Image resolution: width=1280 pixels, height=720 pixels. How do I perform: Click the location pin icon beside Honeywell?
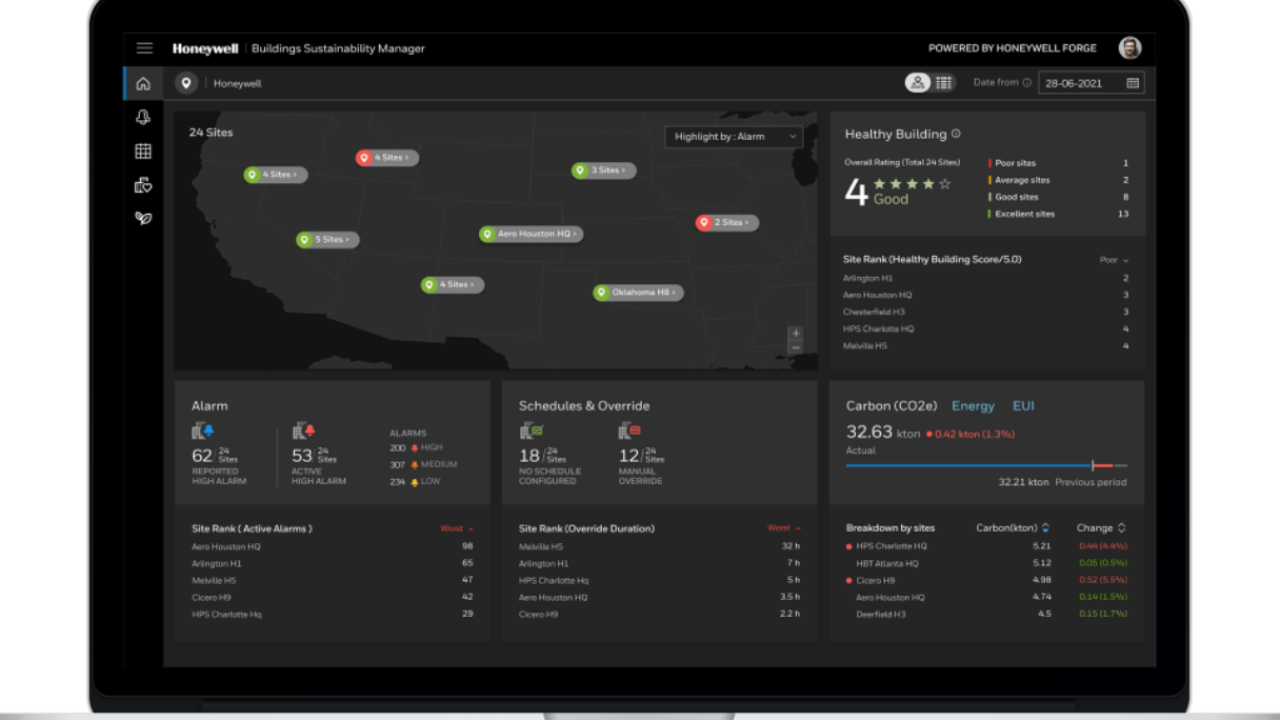click(x=186, y=83)
